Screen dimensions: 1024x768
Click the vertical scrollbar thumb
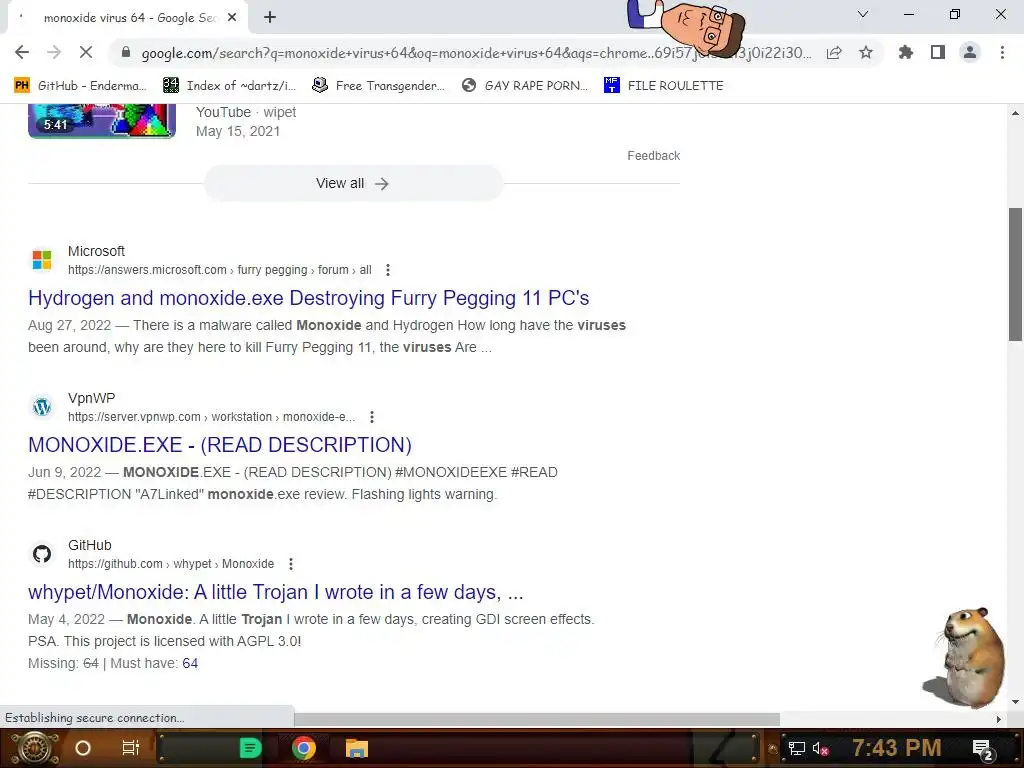point(1015,274)
